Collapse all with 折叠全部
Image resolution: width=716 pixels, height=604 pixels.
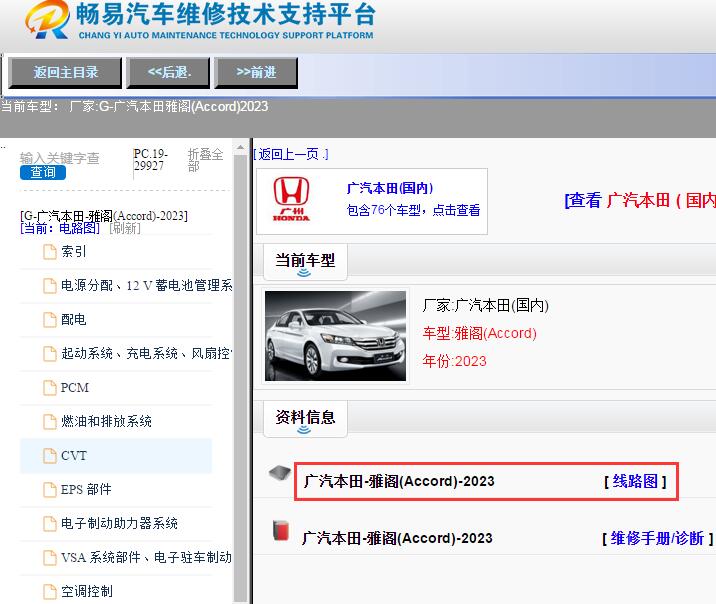point(205,160)
